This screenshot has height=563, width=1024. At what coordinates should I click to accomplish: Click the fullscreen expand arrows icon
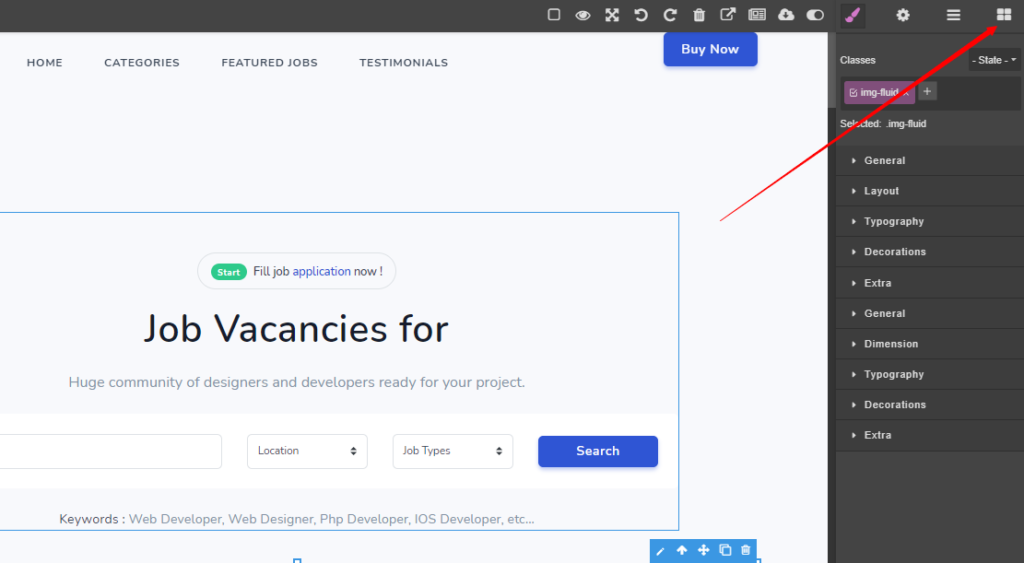[612, 15]
